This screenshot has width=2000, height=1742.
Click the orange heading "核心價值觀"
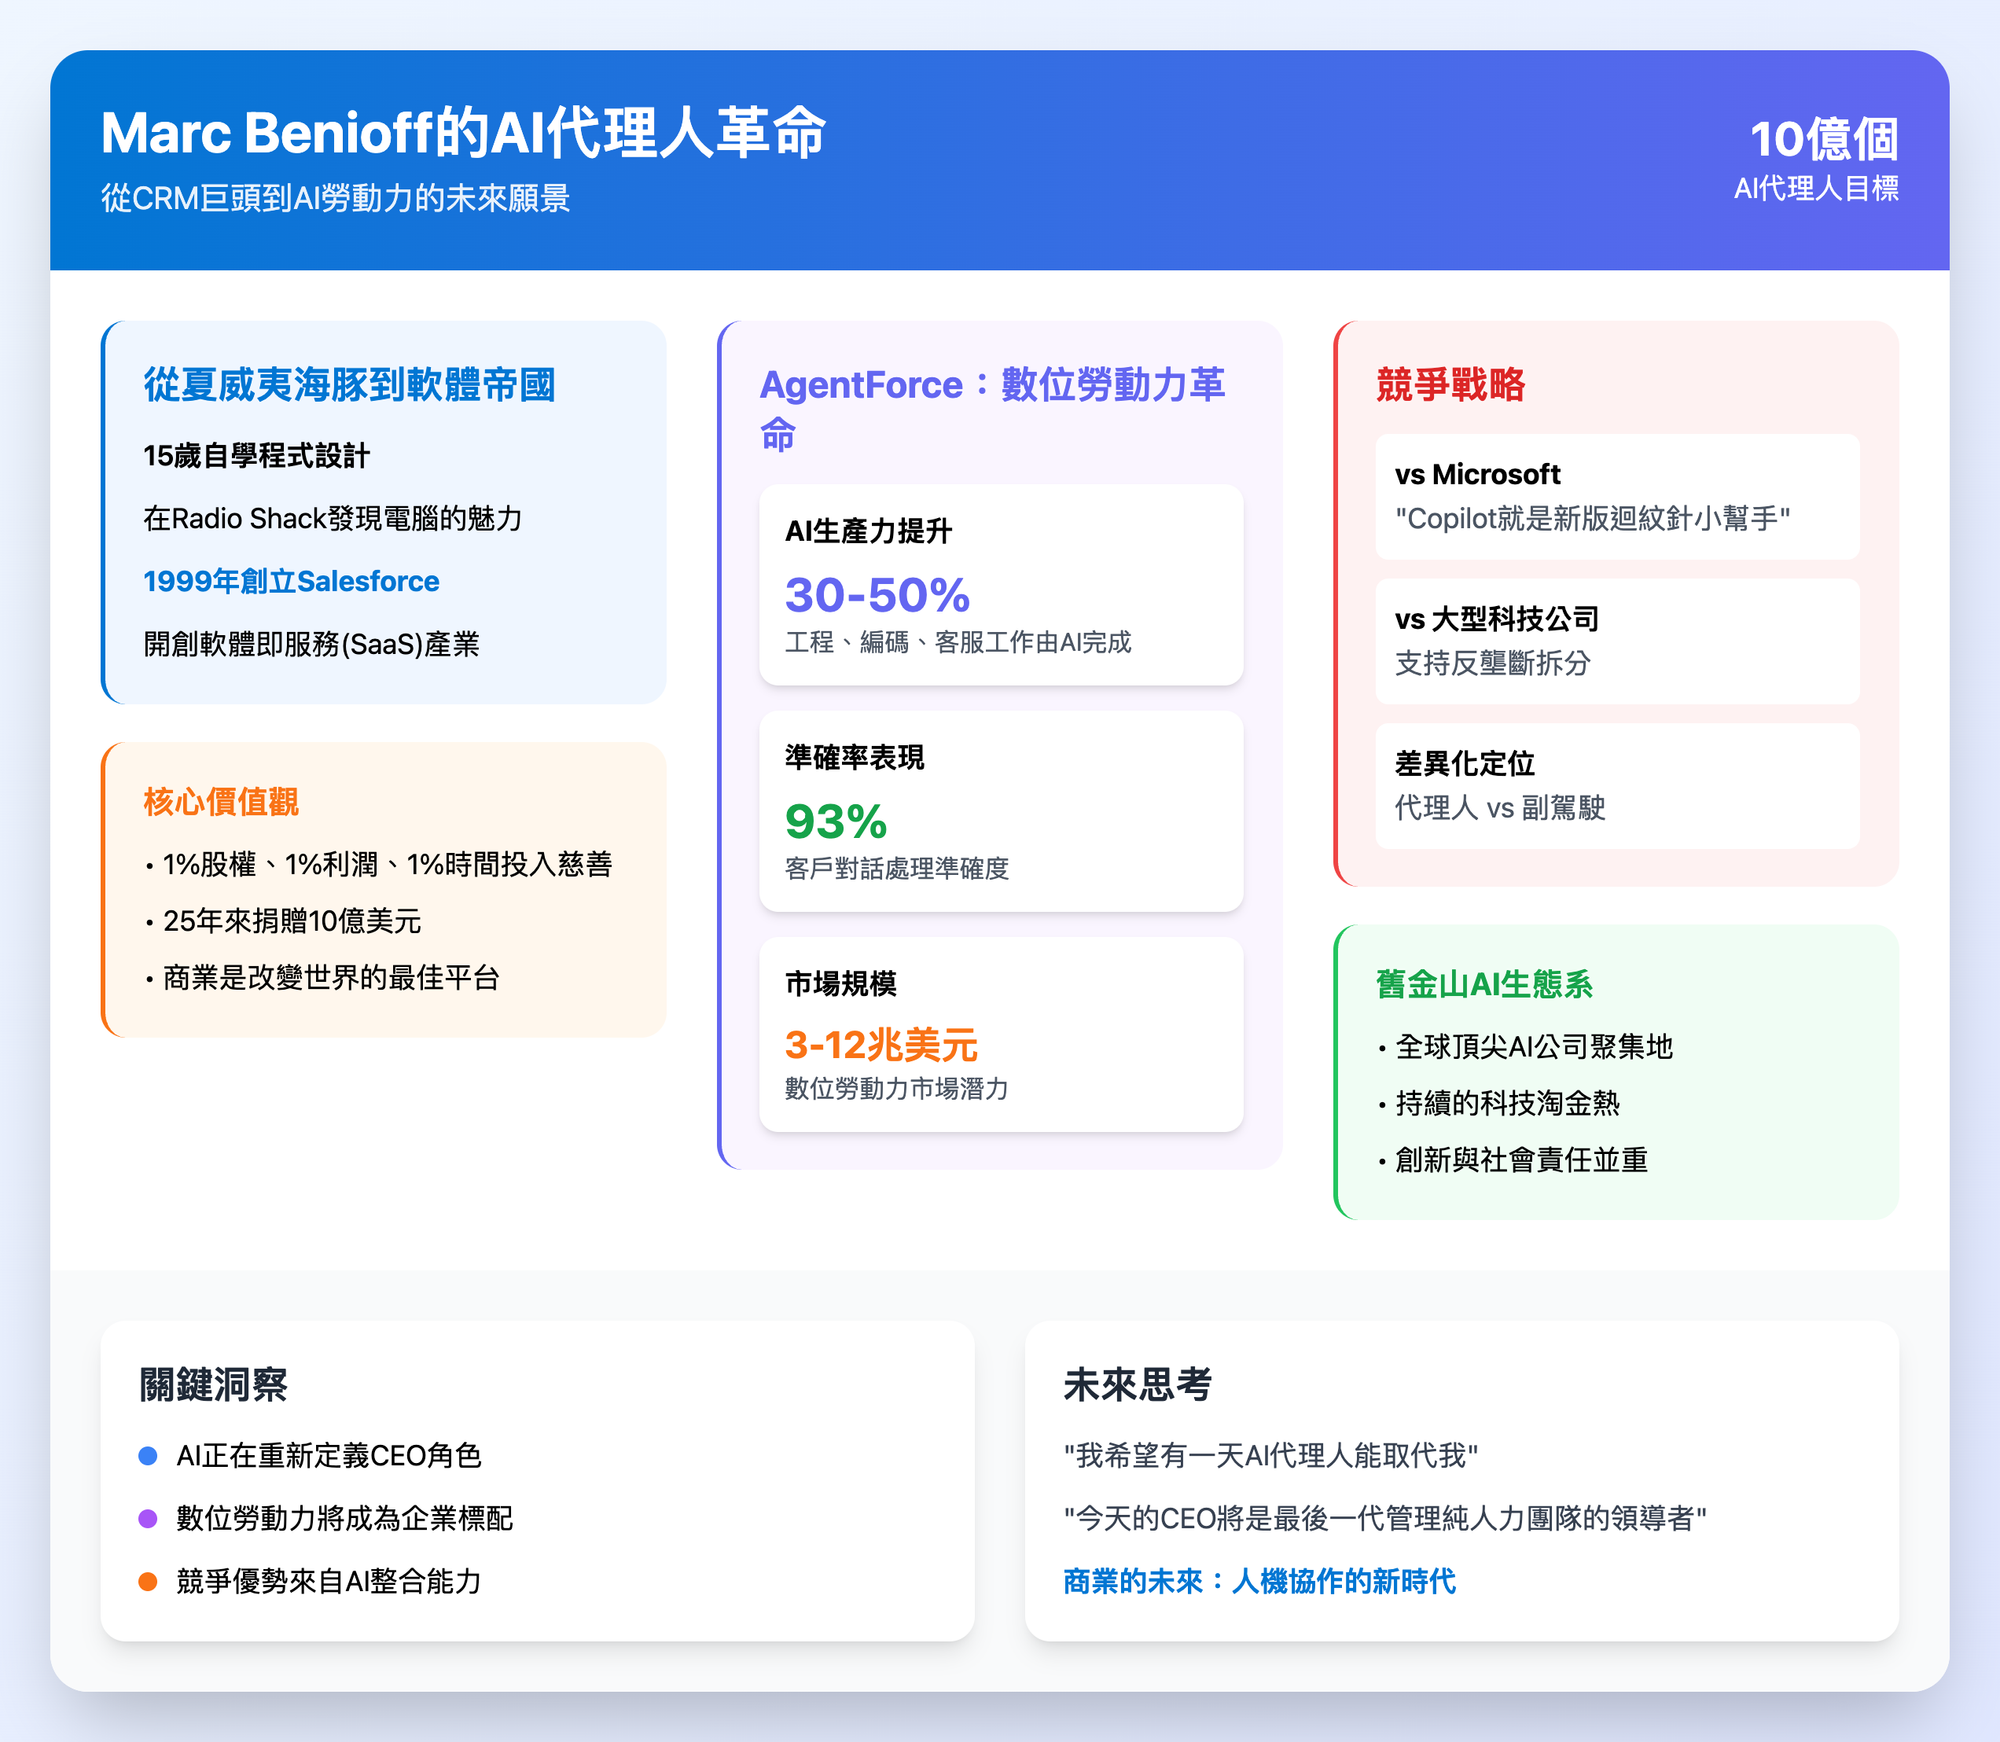[x=221, y=802]
